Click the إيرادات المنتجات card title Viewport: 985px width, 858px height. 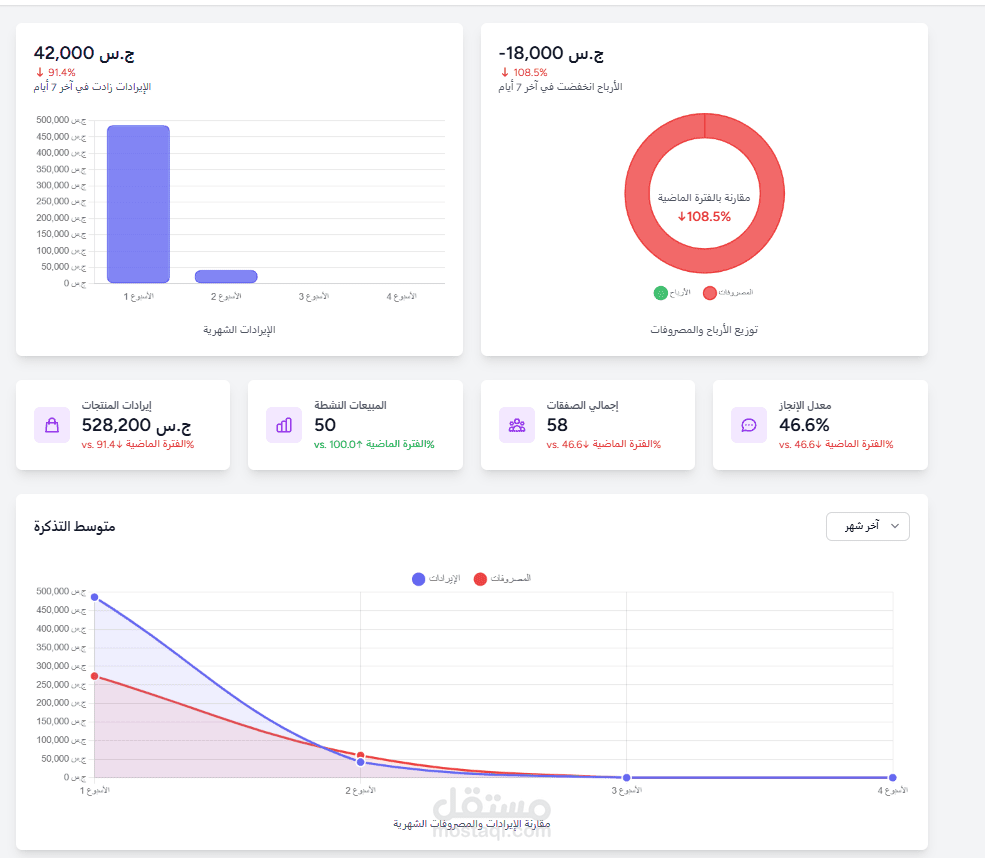pos(117,405)
